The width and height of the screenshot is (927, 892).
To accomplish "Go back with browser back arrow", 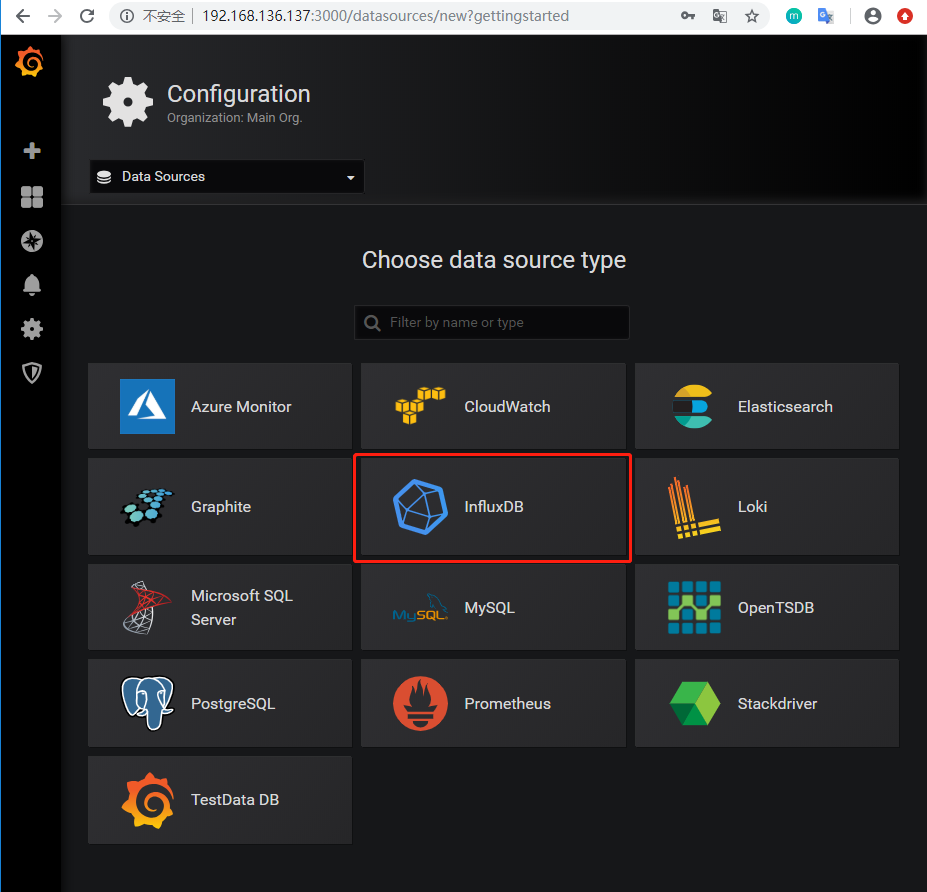I will tap(23, 16).
